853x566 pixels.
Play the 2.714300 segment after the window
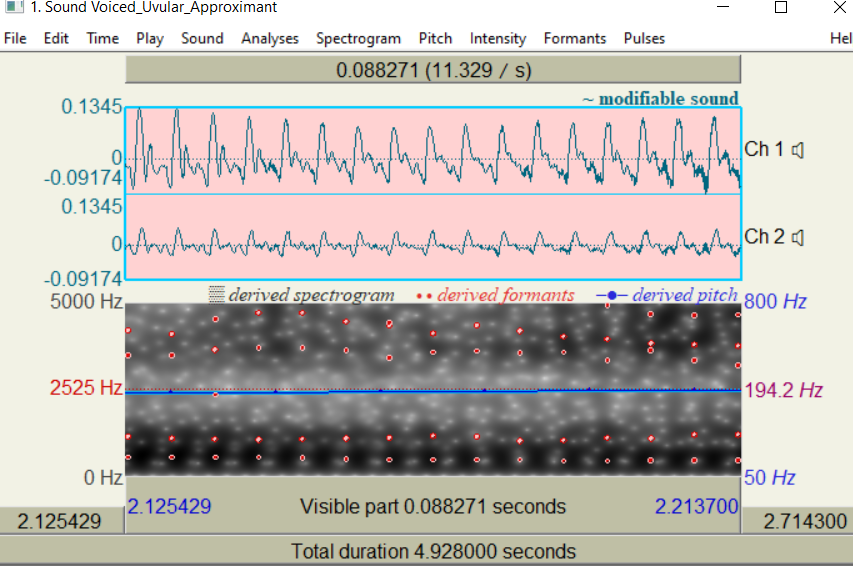(797, 521)
